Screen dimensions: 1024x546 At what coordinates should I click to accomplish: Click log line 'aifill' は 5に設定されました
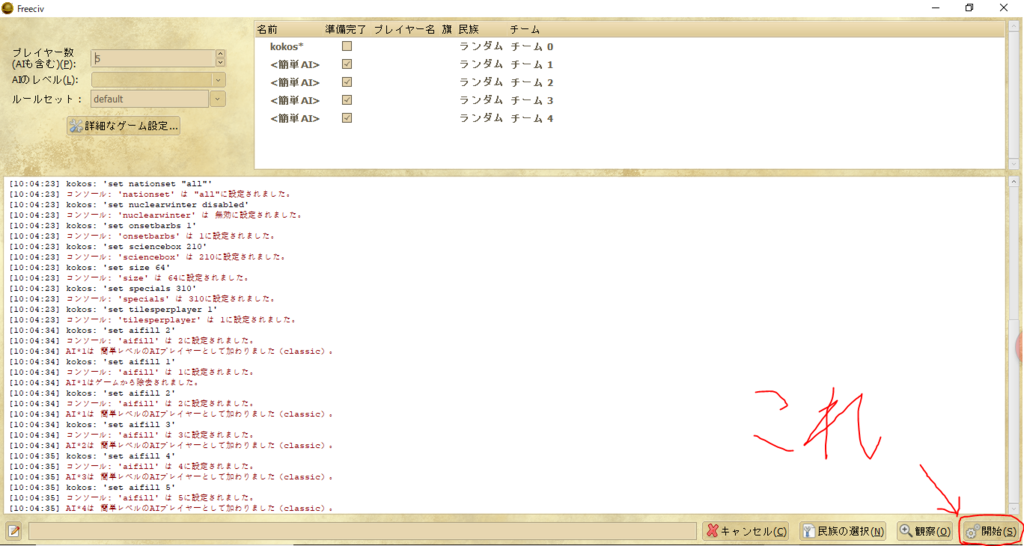[x=131, y=498]
